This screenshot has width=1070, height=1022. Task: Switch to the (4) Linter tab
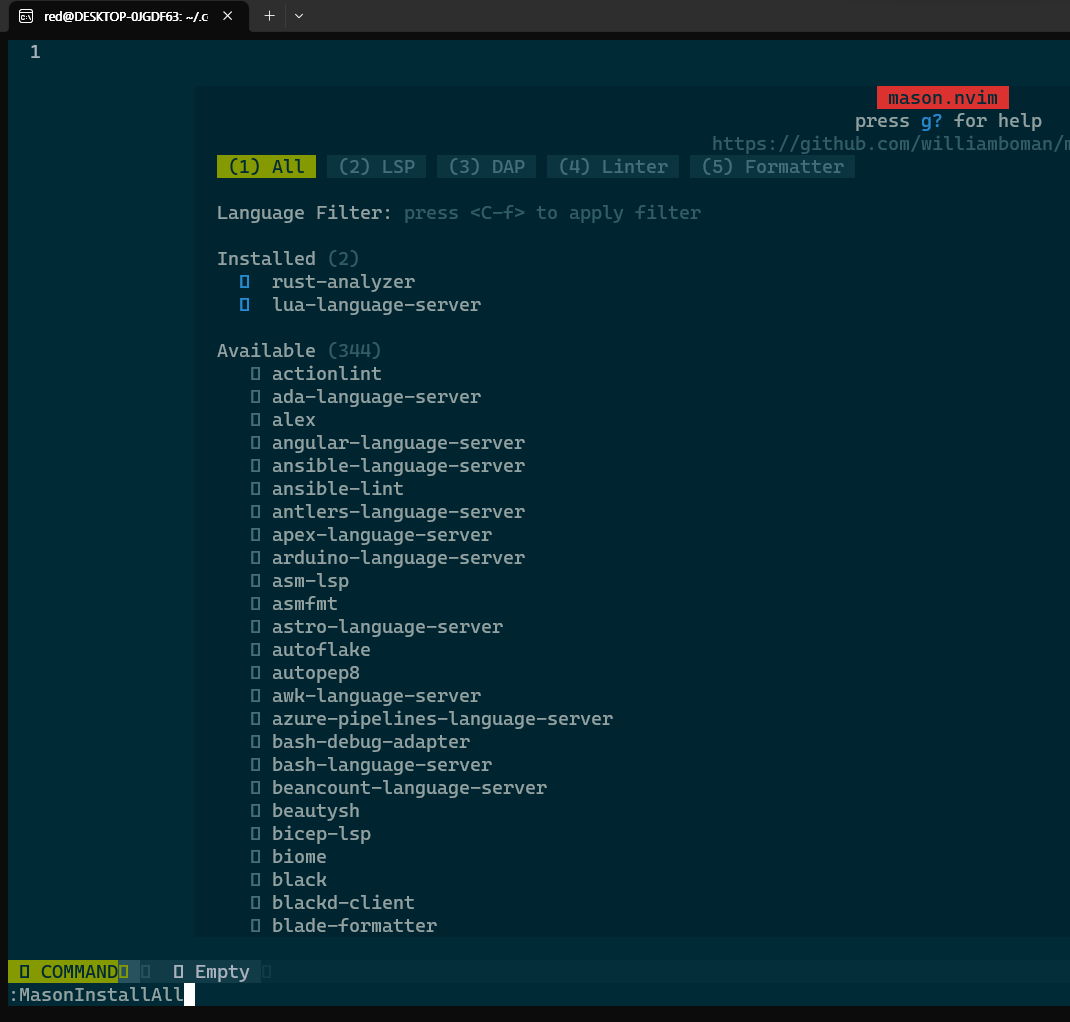coord(613,166)
